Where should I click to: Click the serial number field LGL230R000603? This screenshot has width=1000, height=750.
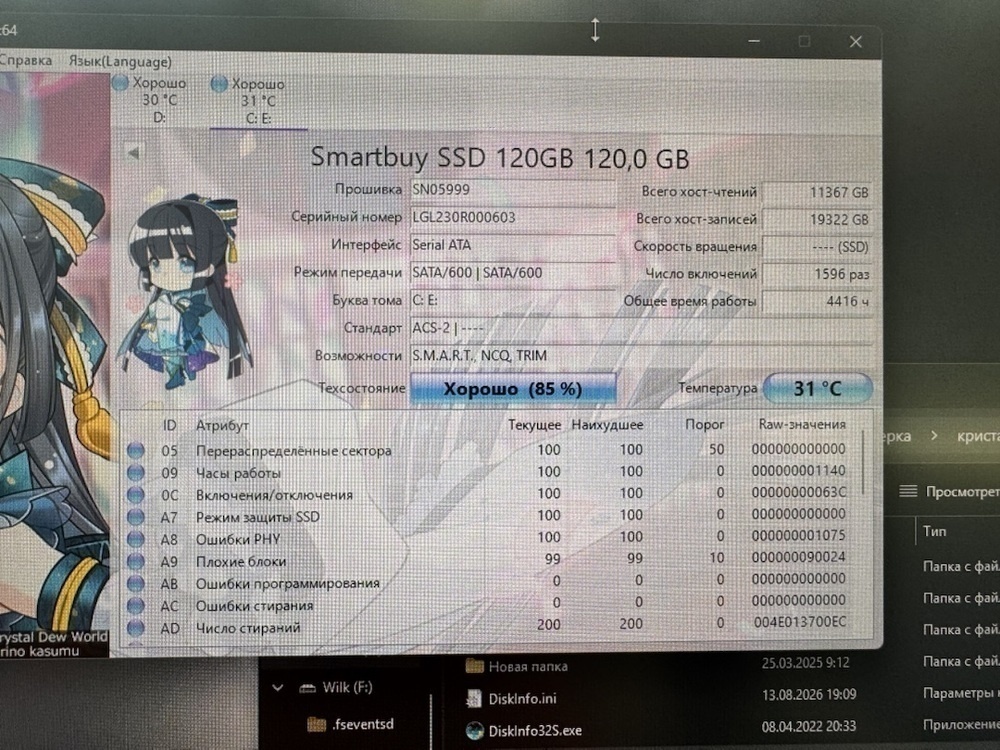(513, 217)
